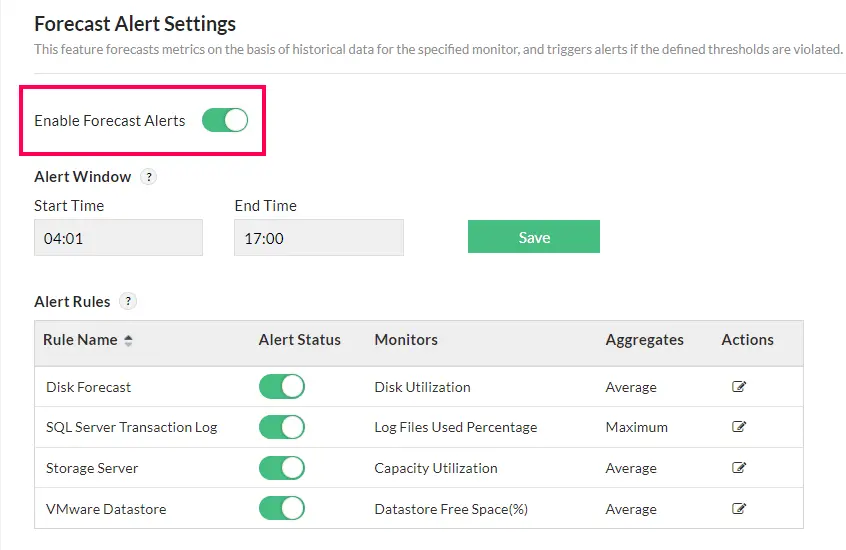
Task: Click the Alert Status column header
Action: click(299, 340)
